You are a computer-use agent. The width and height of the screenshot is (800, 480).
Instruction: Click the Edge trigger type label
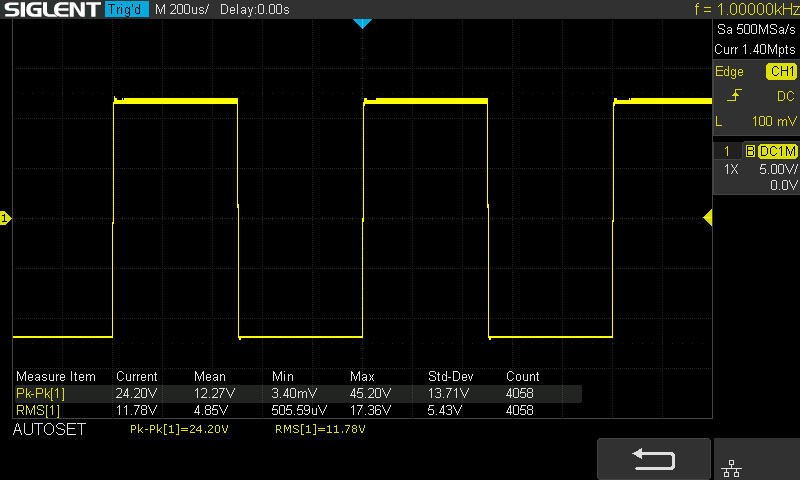(729, 71)
